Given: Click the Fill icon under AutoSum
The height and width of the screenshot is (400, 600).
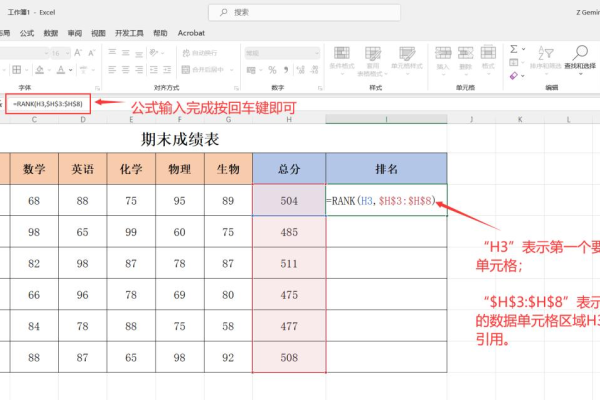Looking at the screenshot, I should click(x=514, y=62).
